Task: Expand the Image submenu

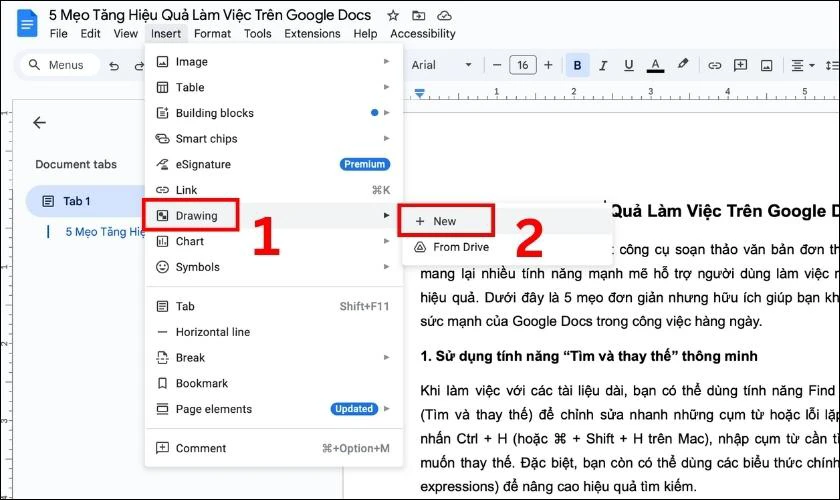Action: [x=273, y=62]
